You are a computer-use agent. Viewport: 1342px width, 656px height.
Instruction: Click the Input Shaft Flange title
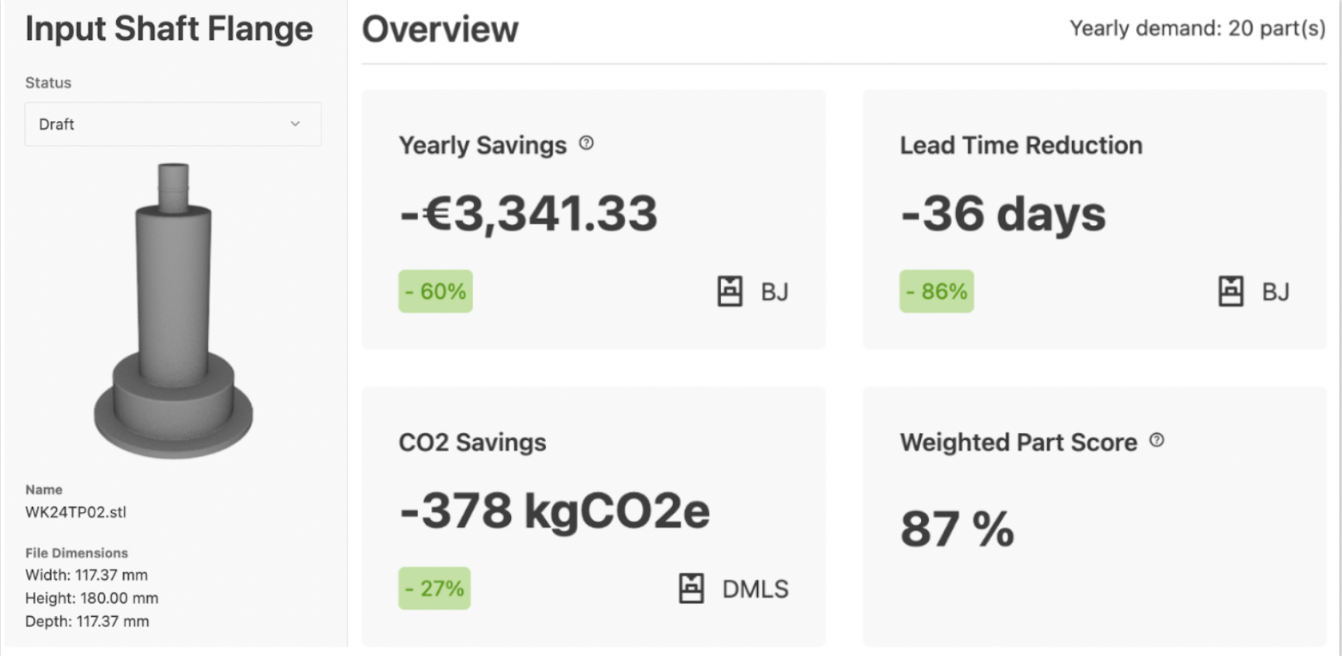(x=170, y=29)
